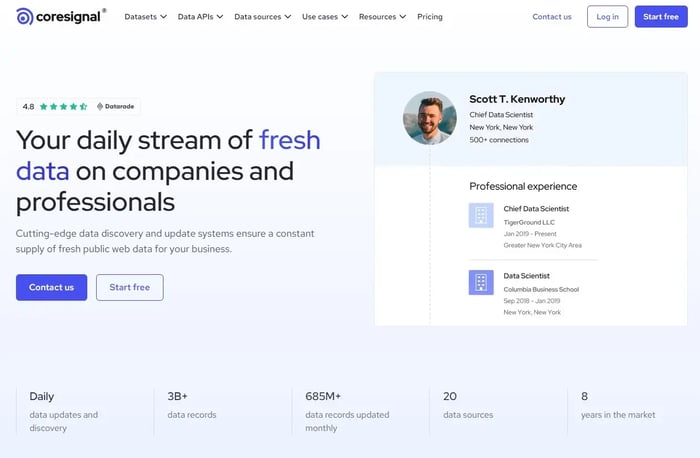Expand the Resources dropdown
Screen dimensions: 700x458
click(382, 17)
